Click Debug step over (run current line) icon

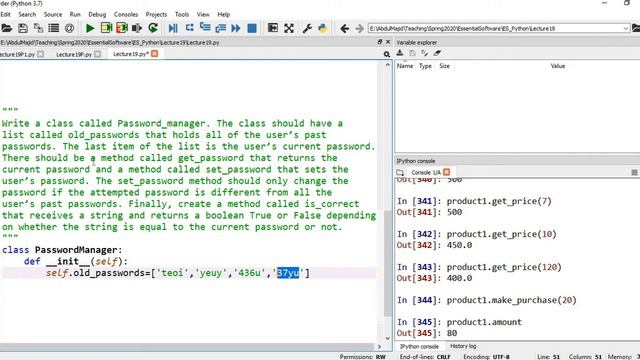tap(189, 28)
